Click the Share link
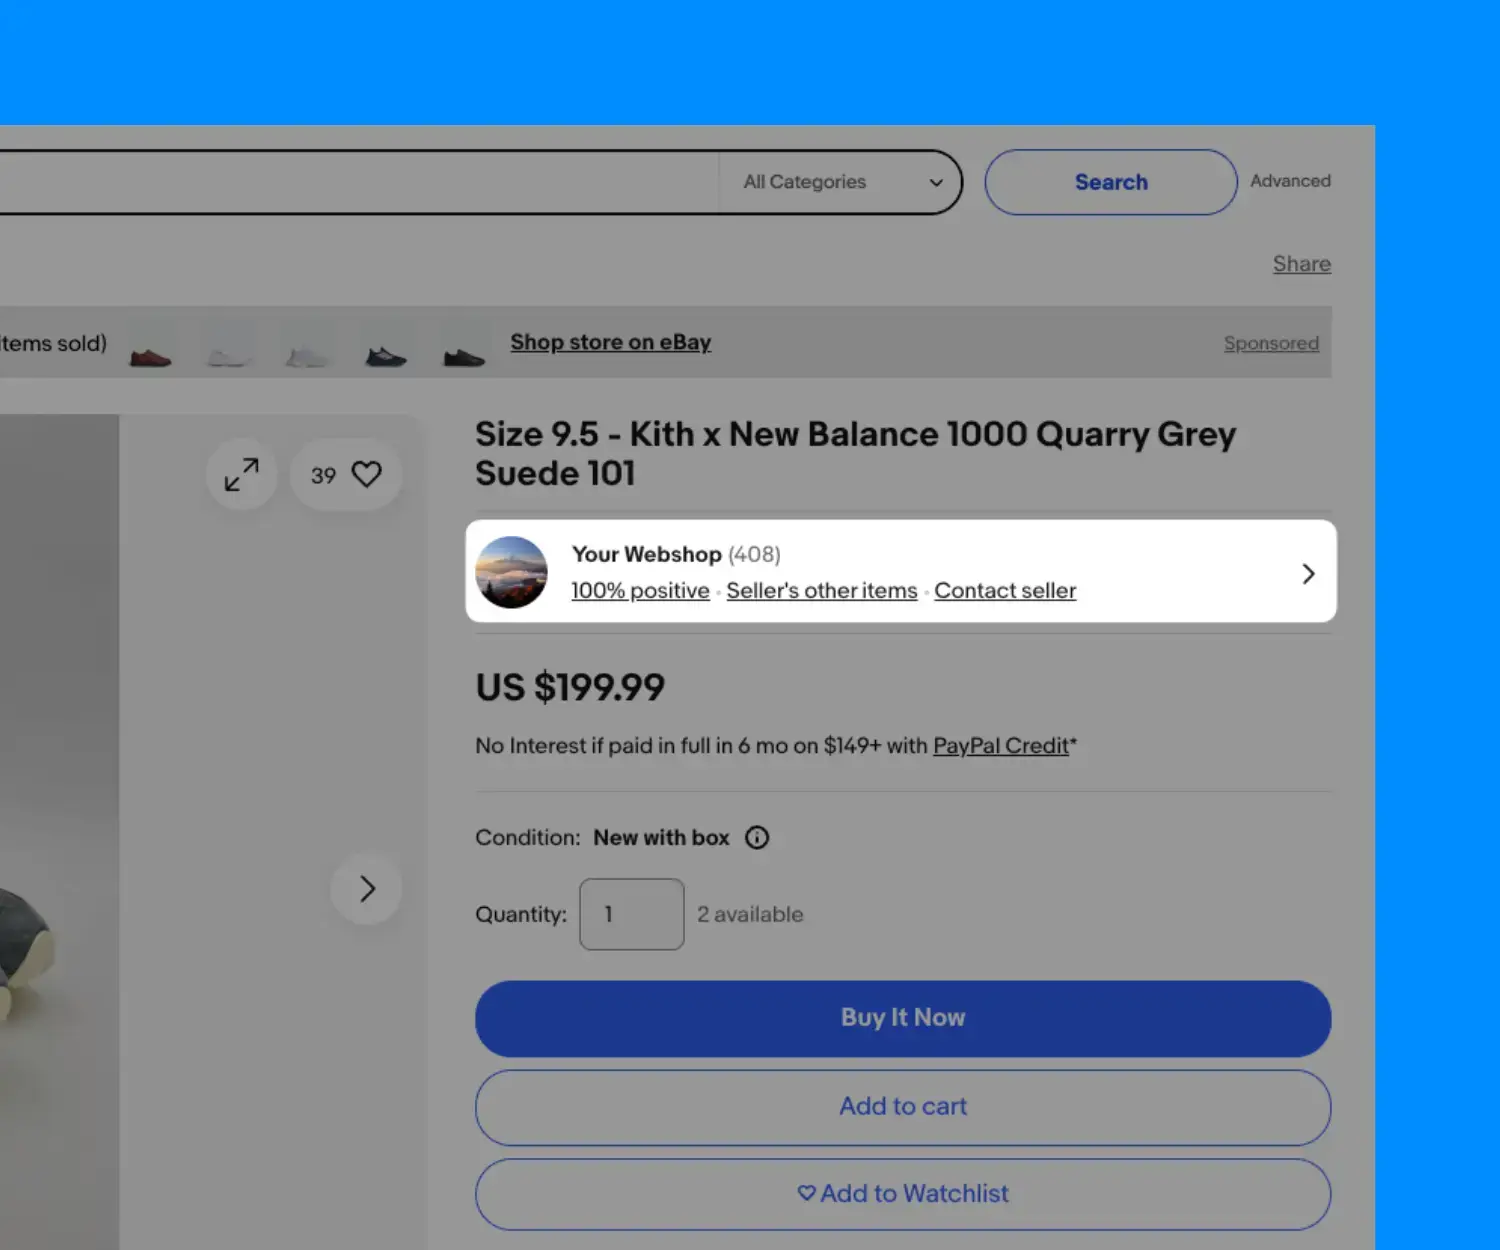Image resolution: width=1500 pixels, height=1250 pixels. coord(1301,264)
